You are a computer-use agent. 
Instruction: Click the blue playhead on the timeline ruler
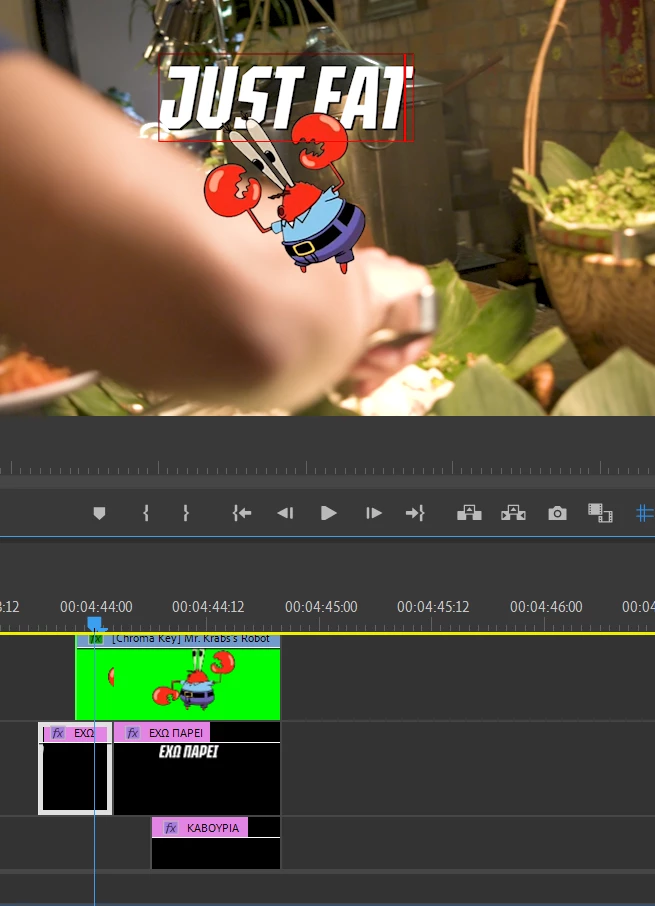(x=95, y=623)
